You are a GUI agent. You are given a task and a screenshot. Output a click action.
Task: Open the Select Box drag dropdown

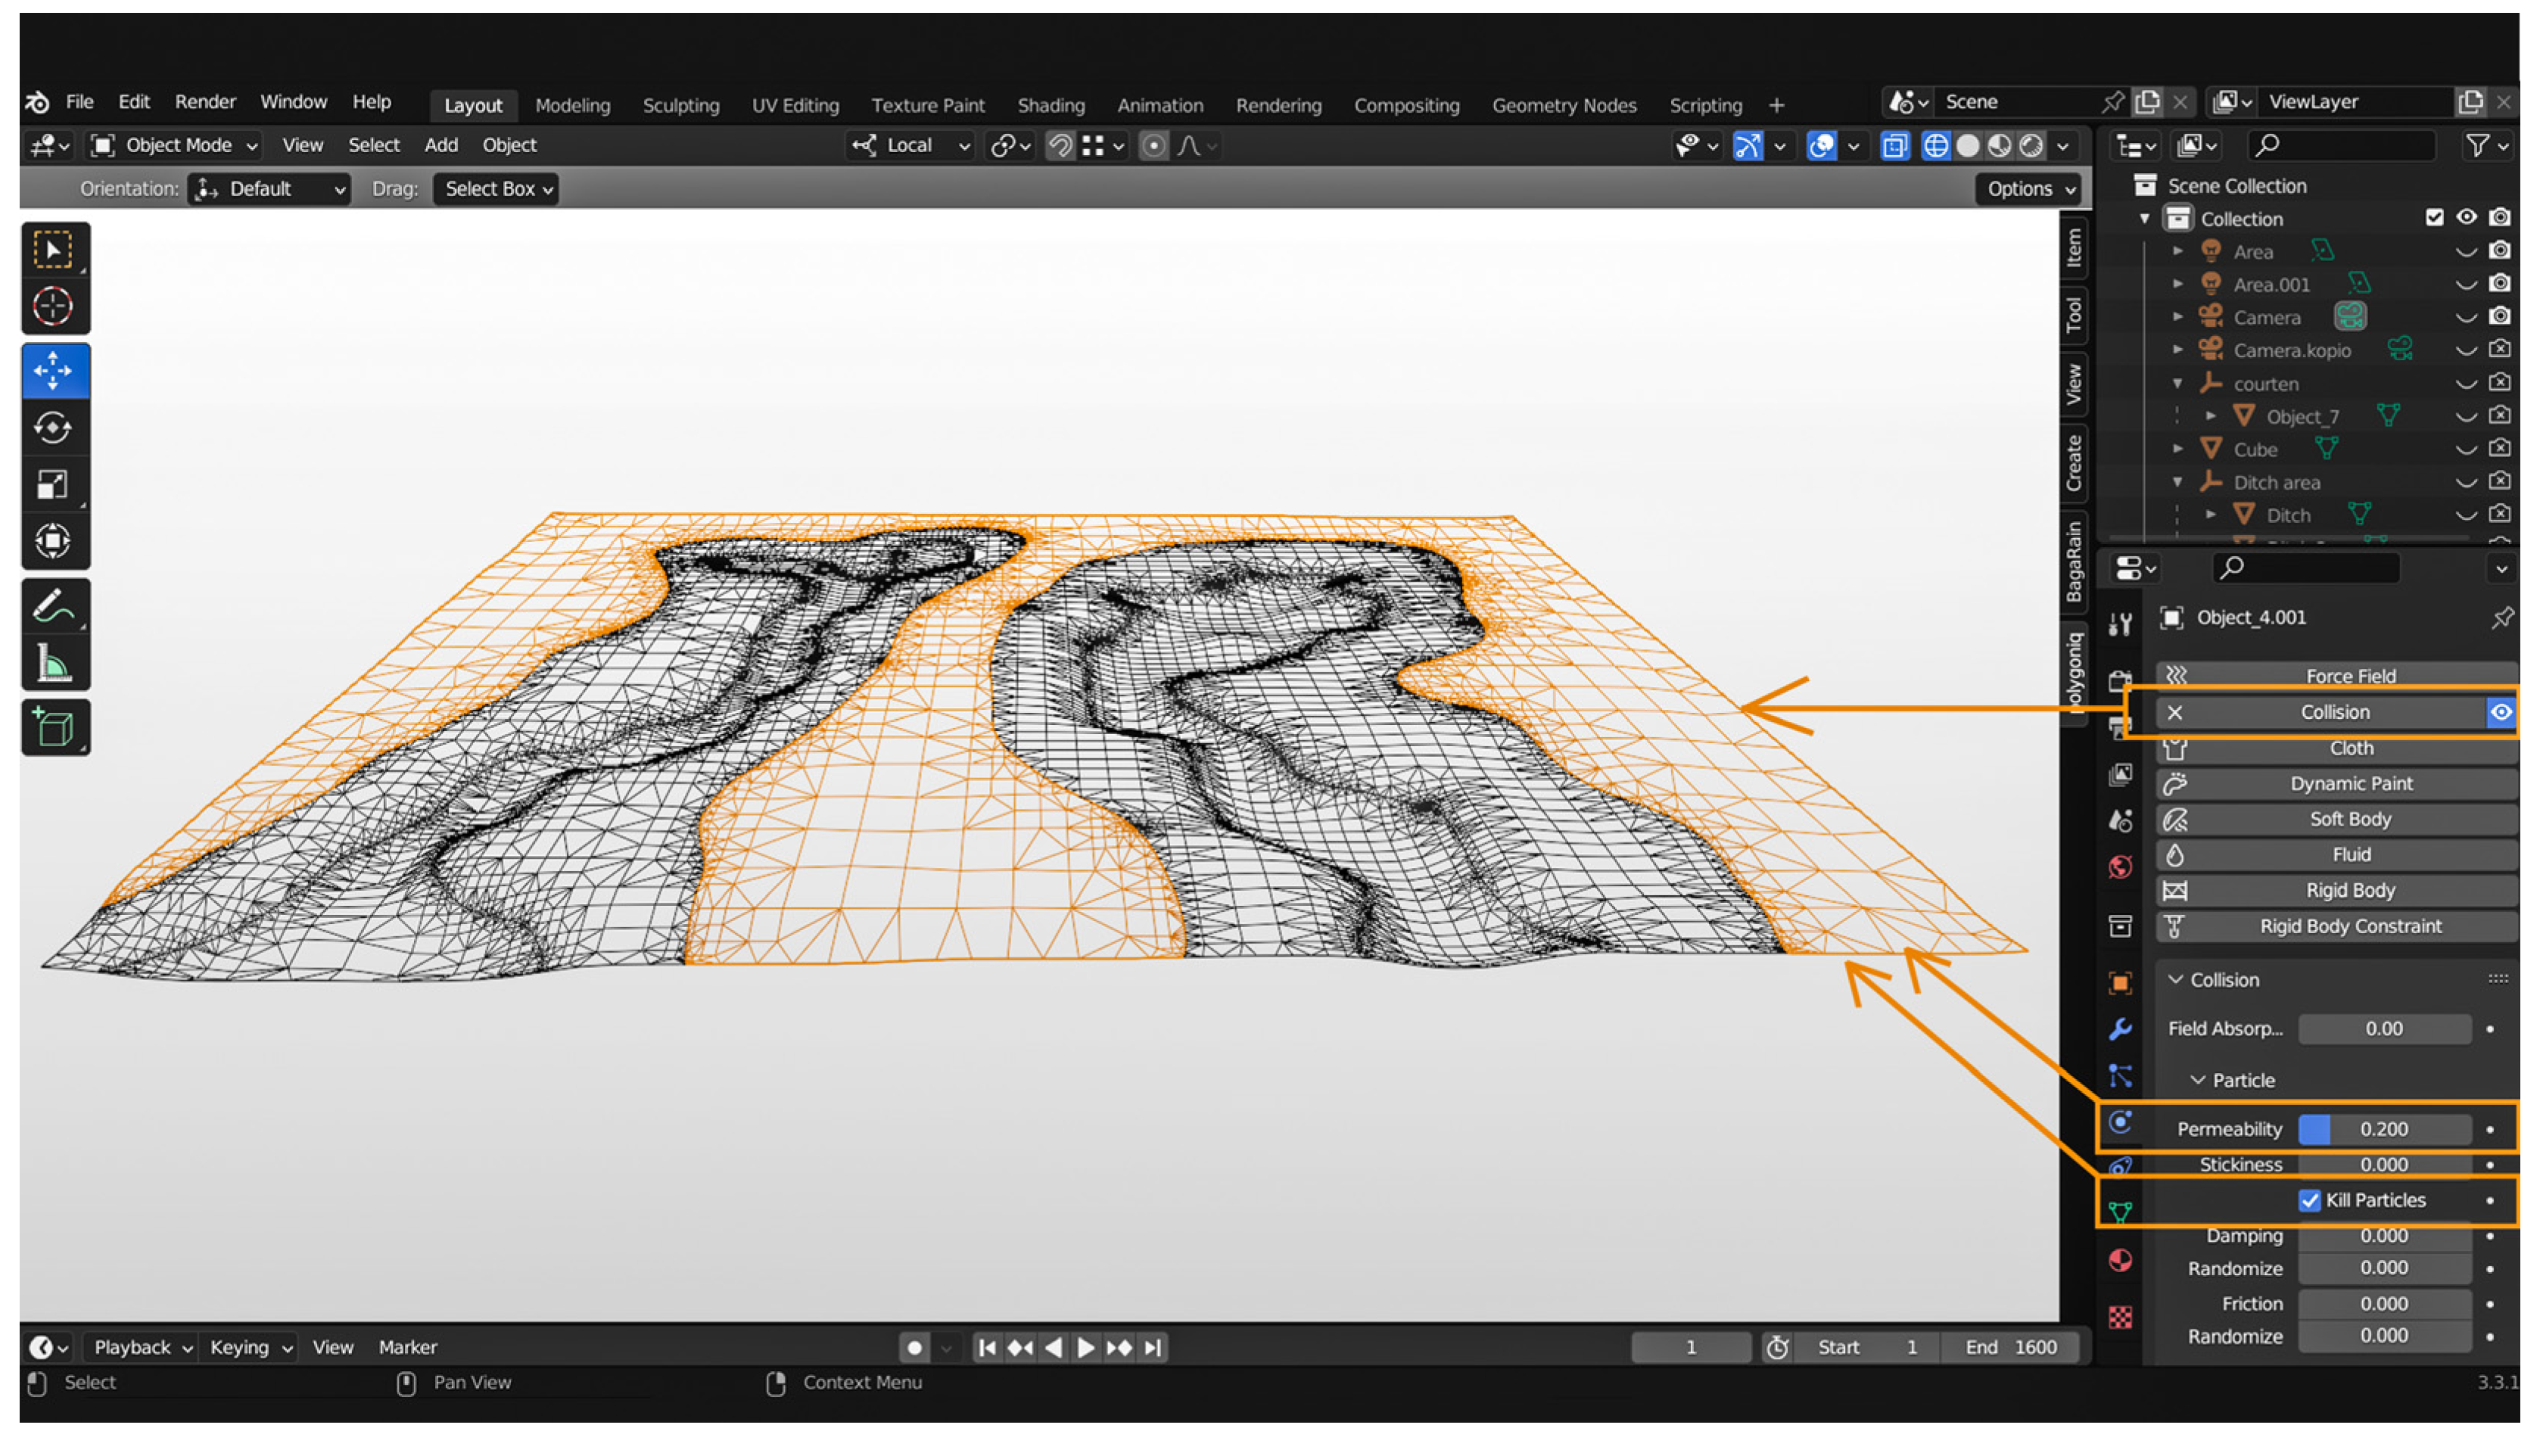(x=496, y=189)
